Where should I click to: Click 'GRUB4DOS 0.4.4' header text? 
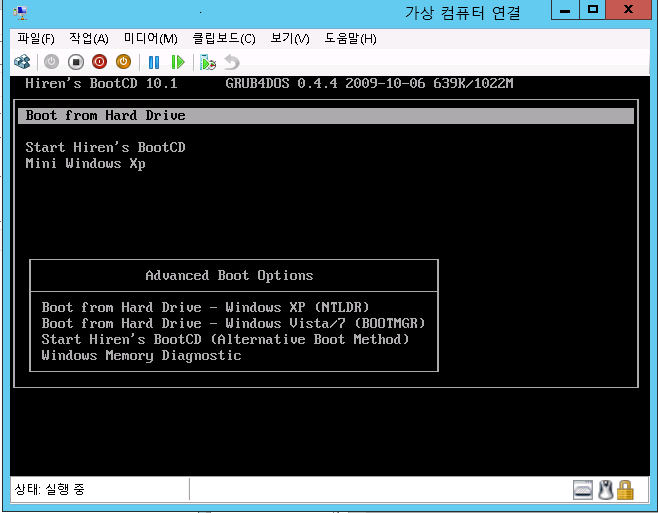282,84
